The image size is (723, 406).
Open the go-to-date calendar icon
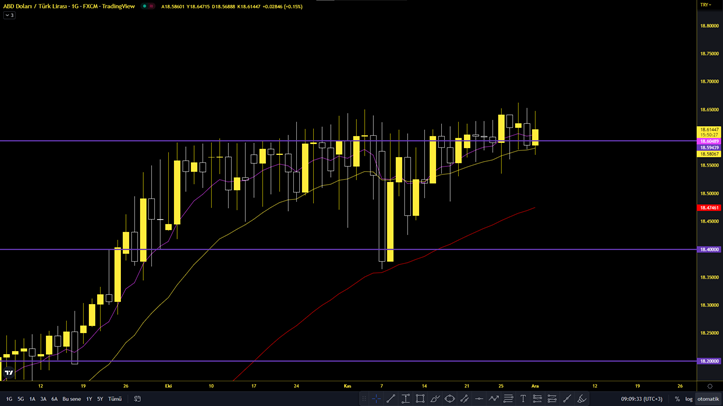pos(137,399)
